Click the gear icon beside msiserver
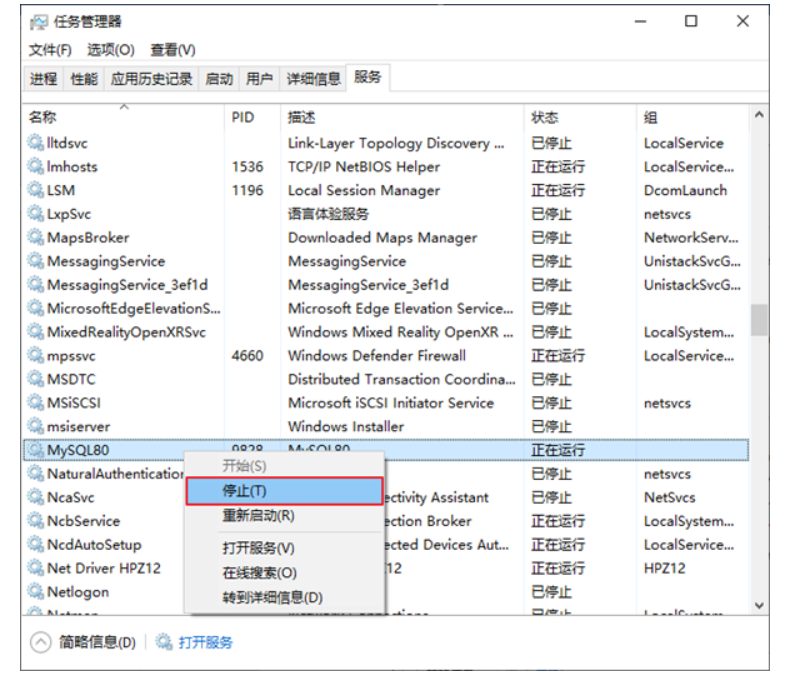Viewport: 797px width, 683px height. (x=36, y=426)
